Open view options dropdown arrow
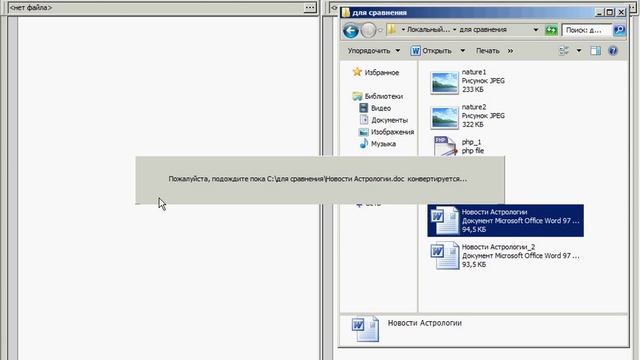The width and height of the screenshot is (640, 360). click(x=579, y=51)
